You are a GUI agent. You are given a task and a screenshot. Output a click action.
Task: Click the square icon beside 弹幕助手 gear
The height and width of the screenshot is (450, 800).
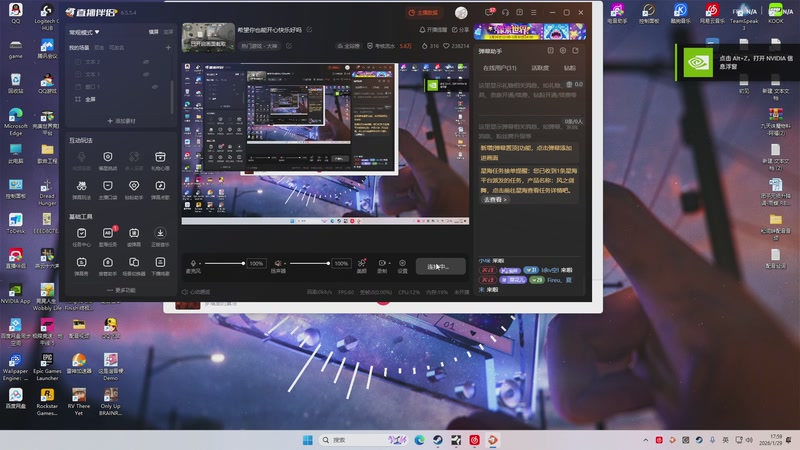[x=550, y=51]
